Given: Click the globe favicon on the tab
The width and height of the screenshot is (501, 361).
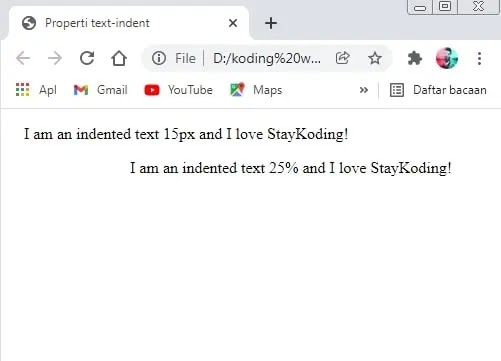Looking at the screenshot, I should pos(29,23).
